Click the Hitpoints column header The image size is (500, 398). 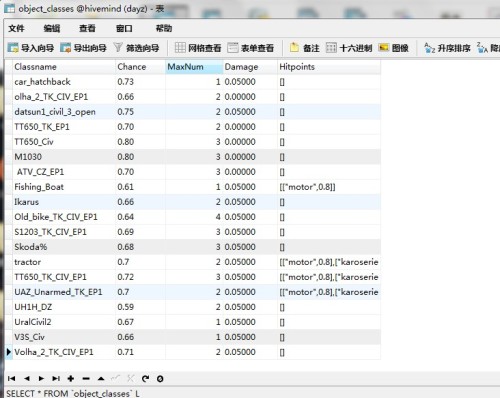[x=329, y=67]
